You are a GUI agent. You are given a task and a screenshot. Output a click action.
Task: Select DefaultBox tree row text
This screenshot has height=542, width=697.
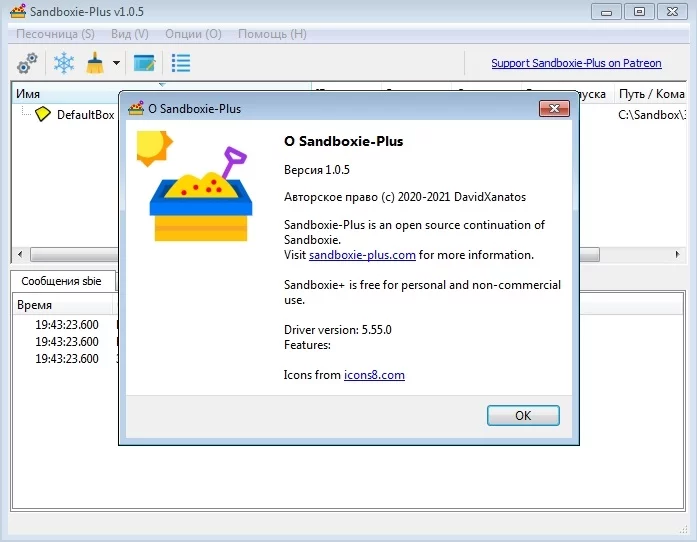(85, 115)
